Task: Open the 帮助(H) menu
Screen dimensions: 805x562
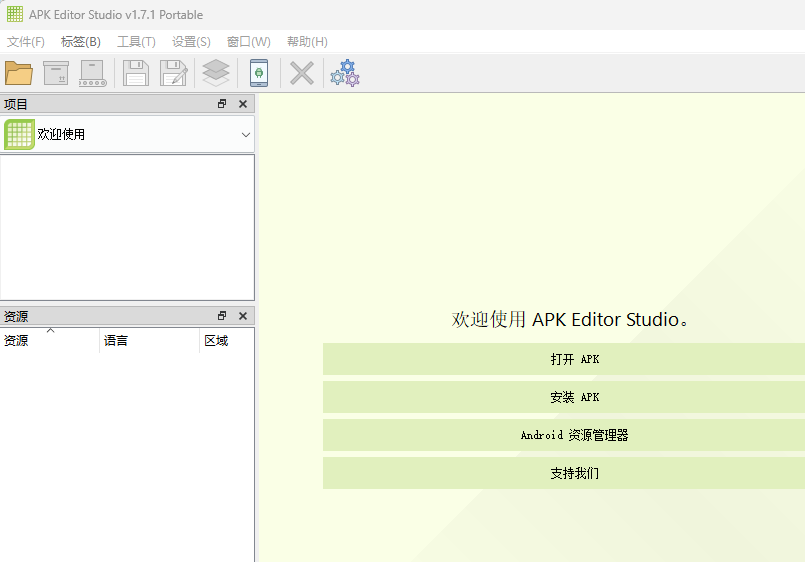Action: click(x=307, y=42)
